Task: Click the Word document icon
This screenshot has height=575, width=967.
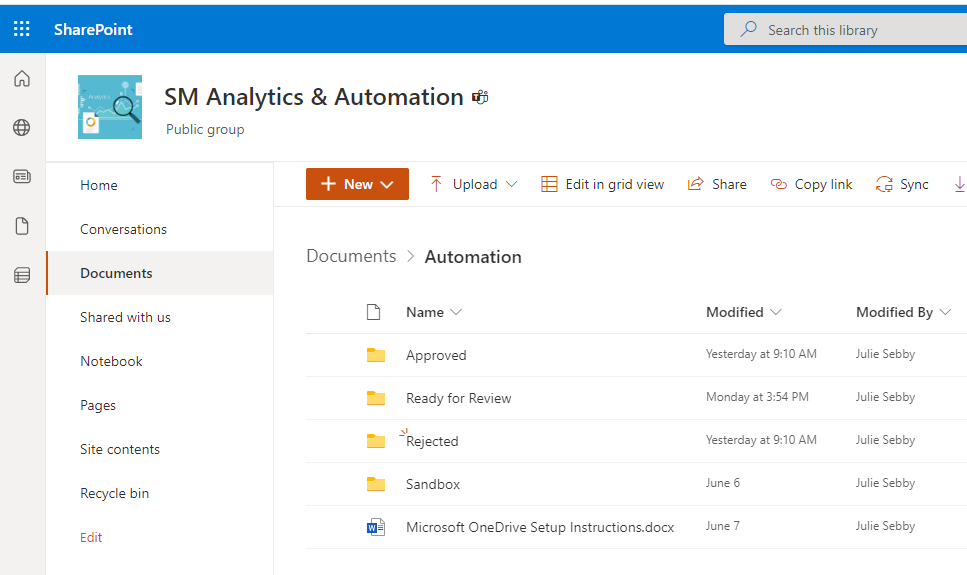Action: [x=376, y=527]
